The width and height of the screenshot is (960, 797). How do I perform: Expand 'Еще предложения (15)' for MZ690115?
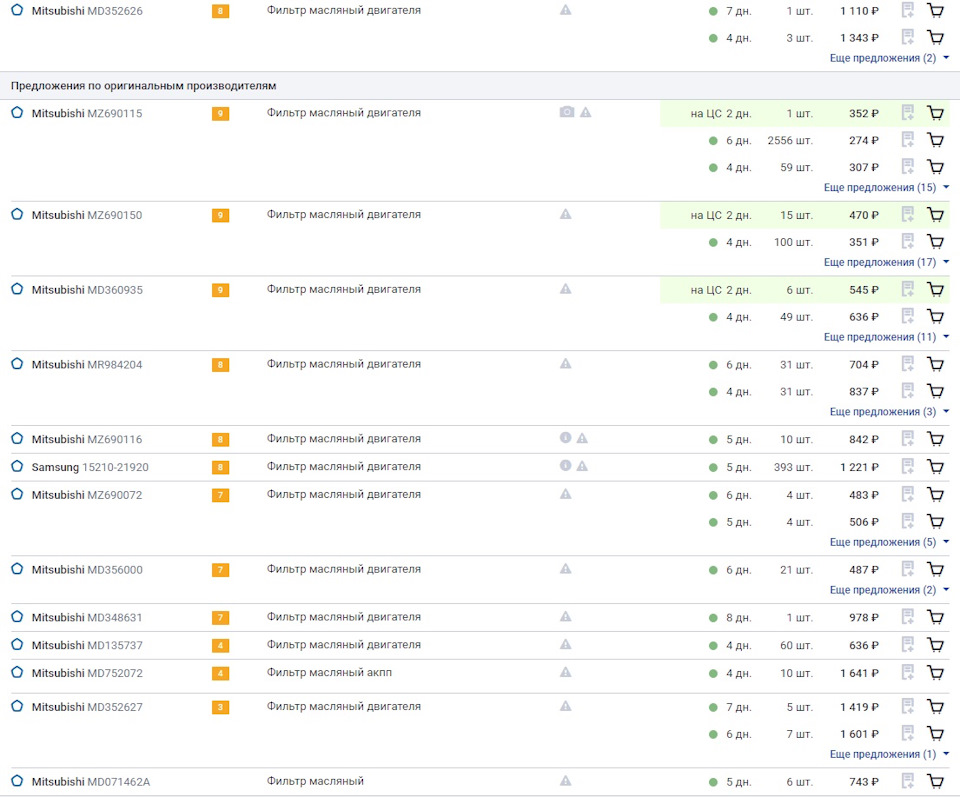tap(886, 187)
